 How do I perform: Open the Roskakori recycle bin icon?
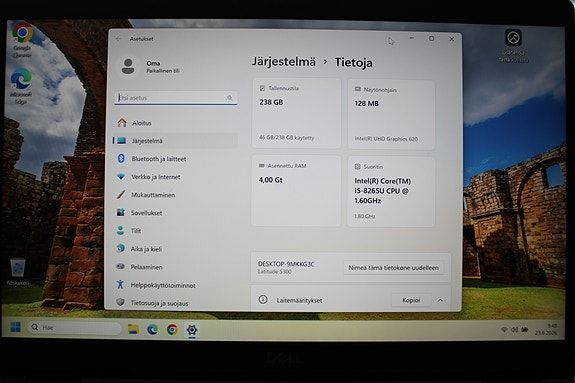point(18,271)
